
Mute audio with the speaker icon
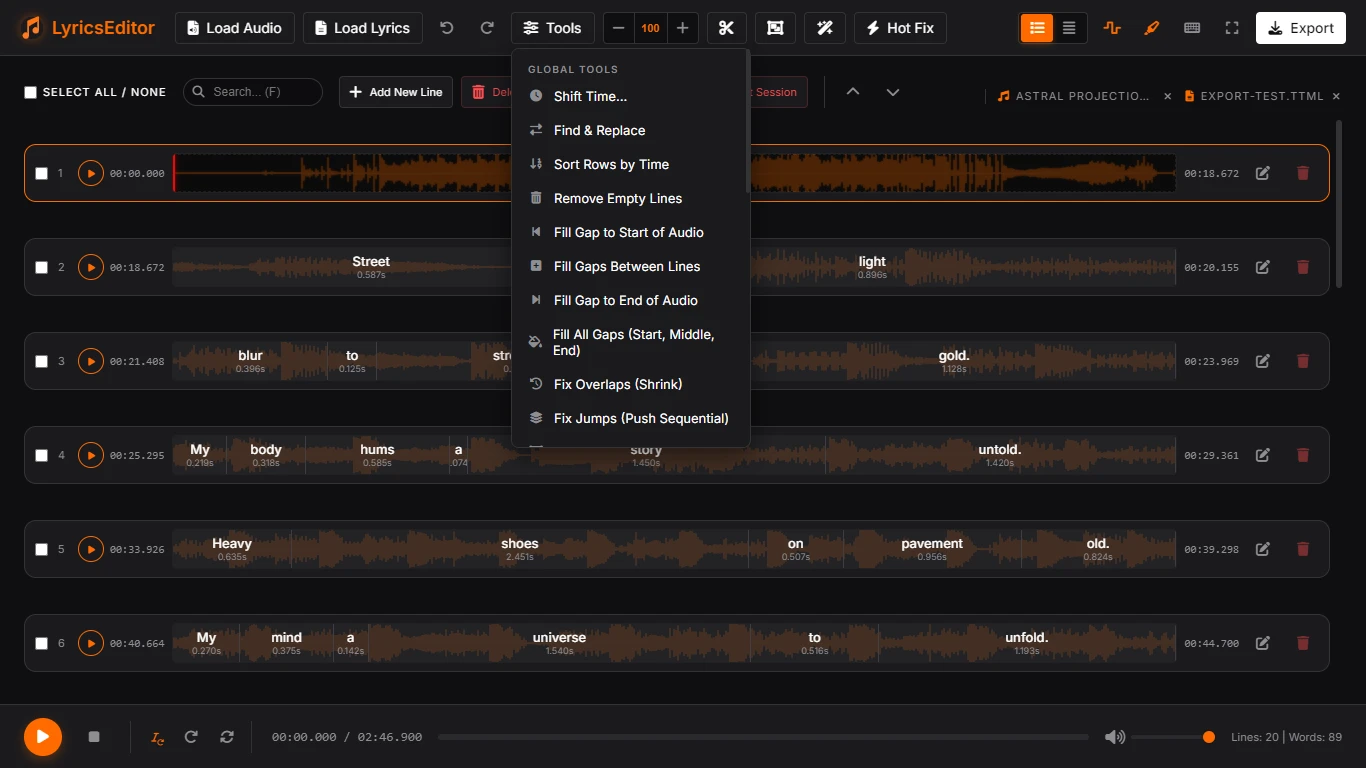pos(1114,737)
